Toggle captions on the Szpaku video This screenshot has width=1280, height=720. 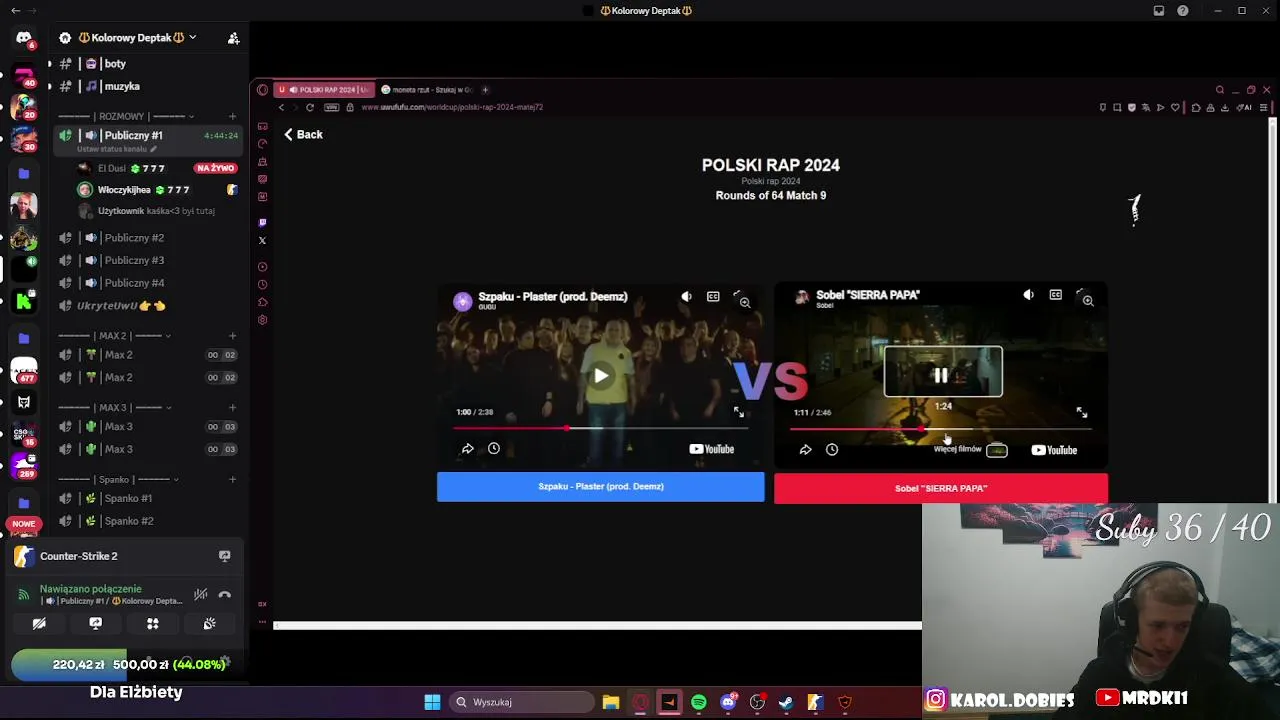tap(713, 297)
